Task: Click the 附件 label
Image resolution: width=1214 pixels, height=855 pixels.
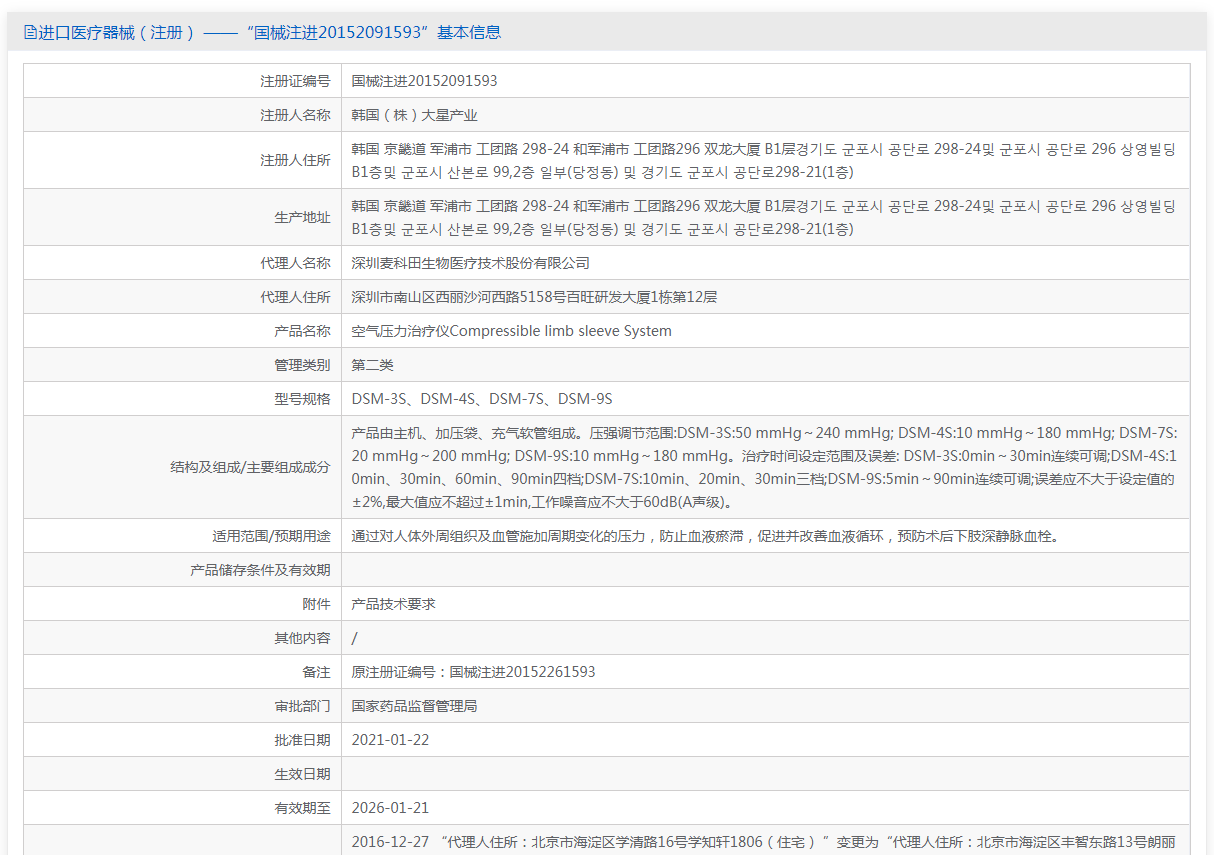Action: (x=316, y=604)
